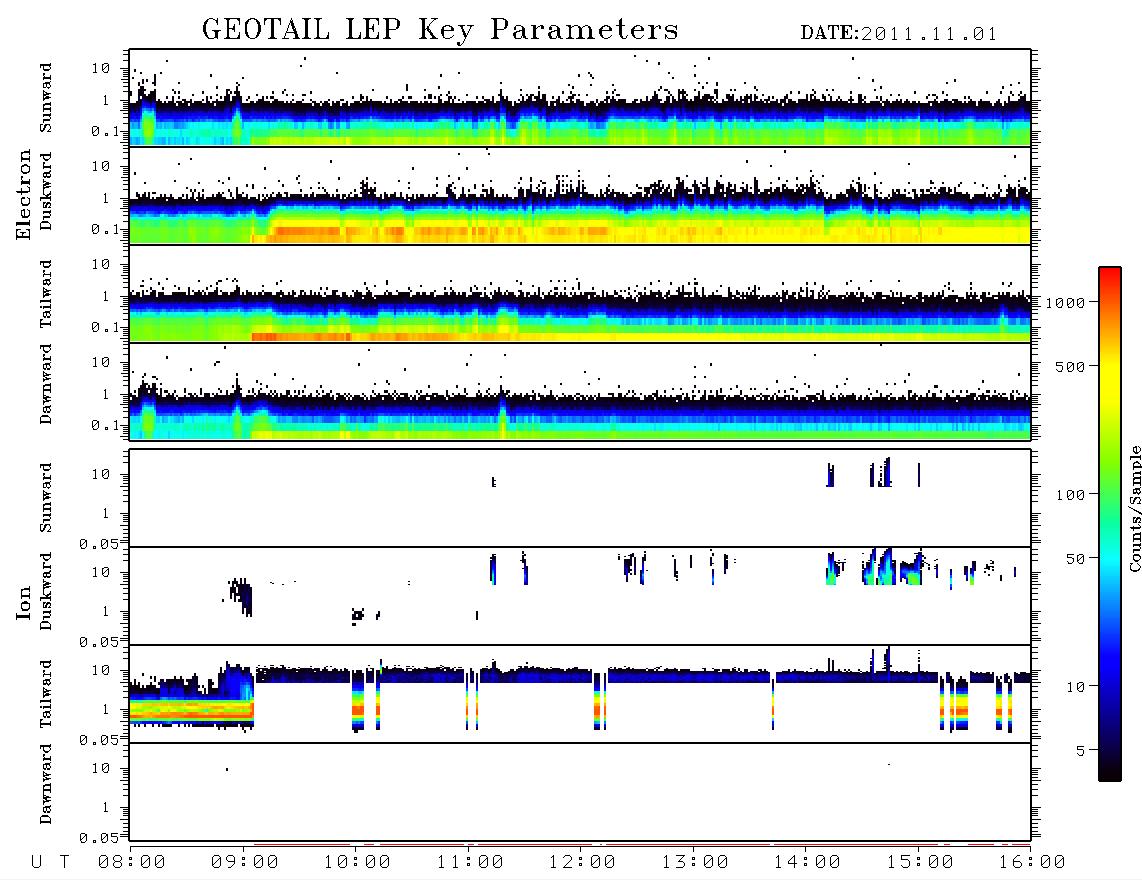Click the 10:00 time axis label
Viewport: 1142px width, 880px height.
tap(357, 862)
